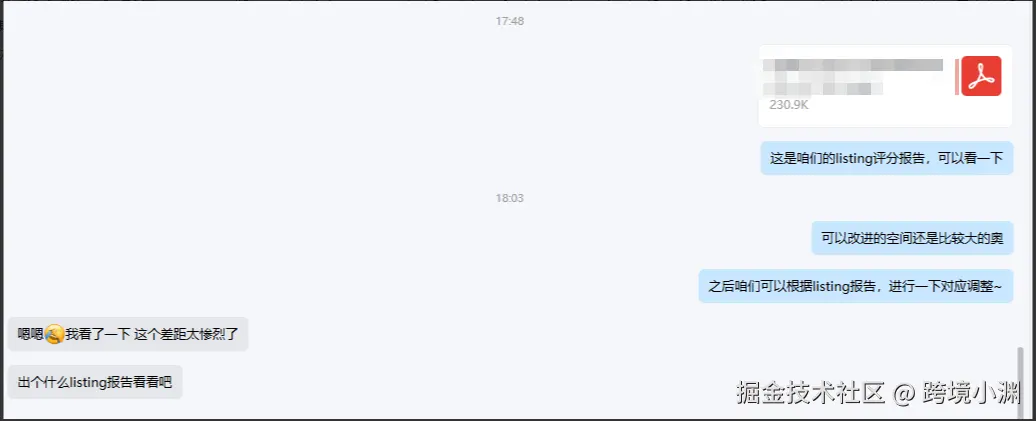The image size is (1036, 421).
Task: Click the '@' symbol in the watermark
Action: point(904,393)
